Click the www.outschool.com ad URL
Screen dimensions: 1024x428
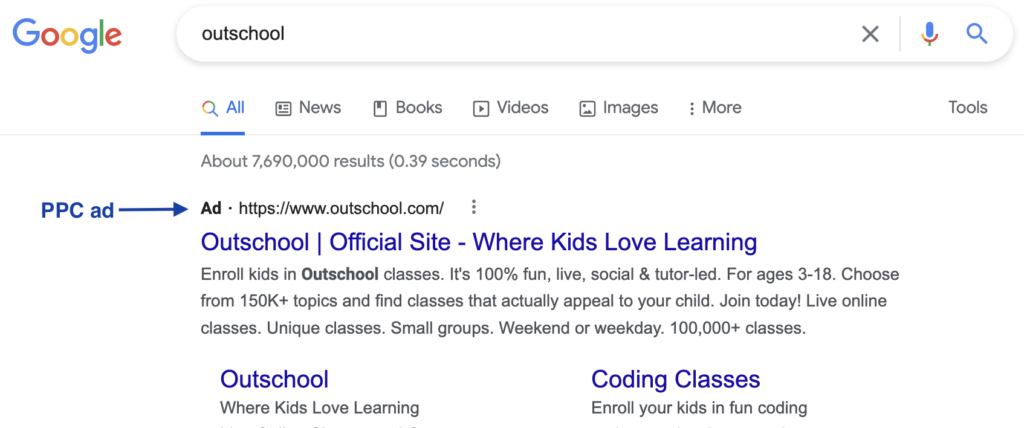(x=340, y=208)
